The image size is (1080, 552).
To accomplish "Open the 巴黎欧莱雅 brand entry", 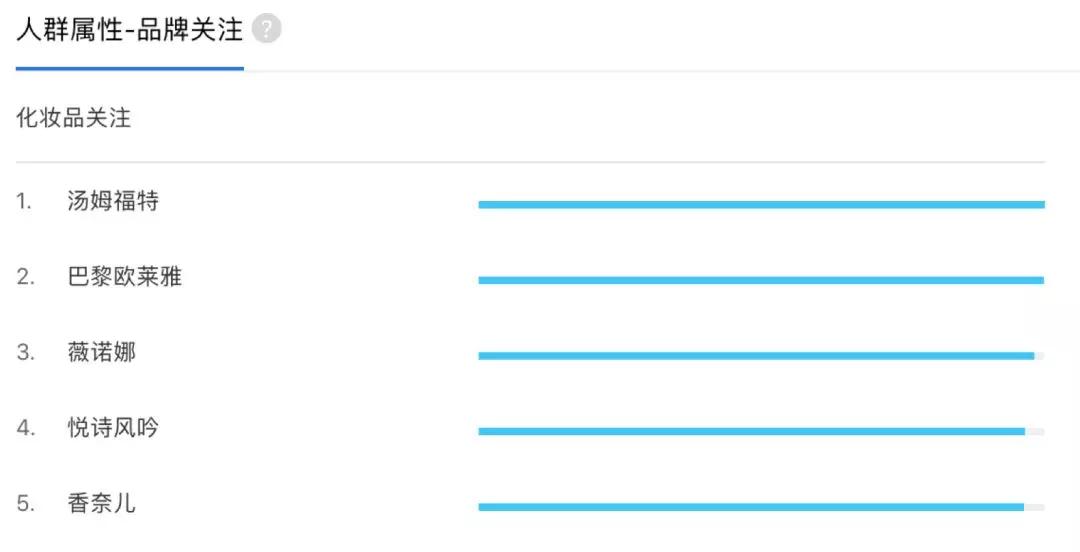I will coord(125,277).
